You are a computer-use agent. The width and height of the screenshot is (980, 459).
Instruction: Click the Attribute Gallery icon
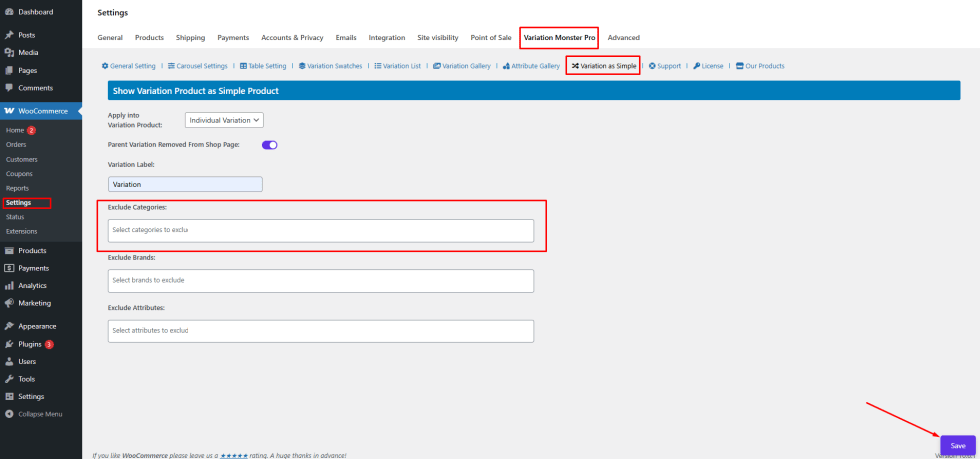click(x=506, y=66)
